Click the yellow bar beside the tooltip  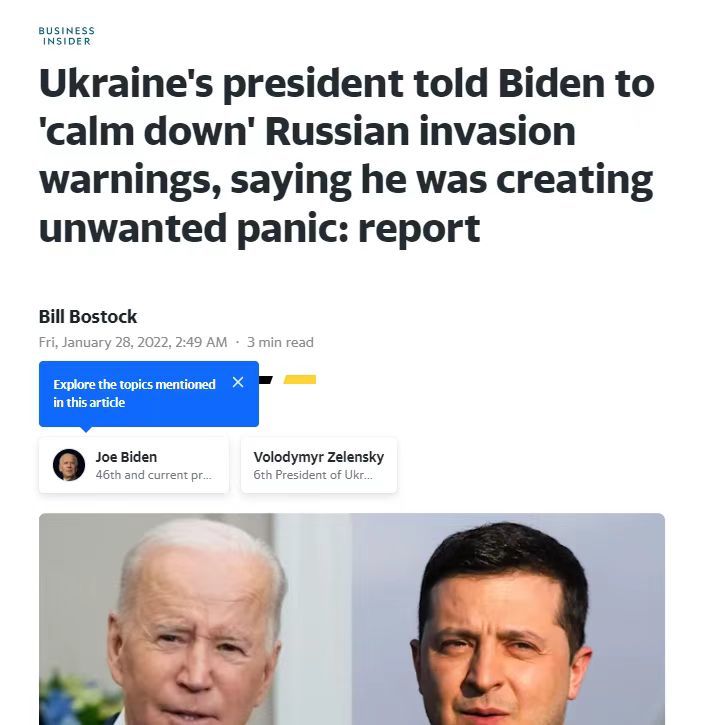(300, 380)
